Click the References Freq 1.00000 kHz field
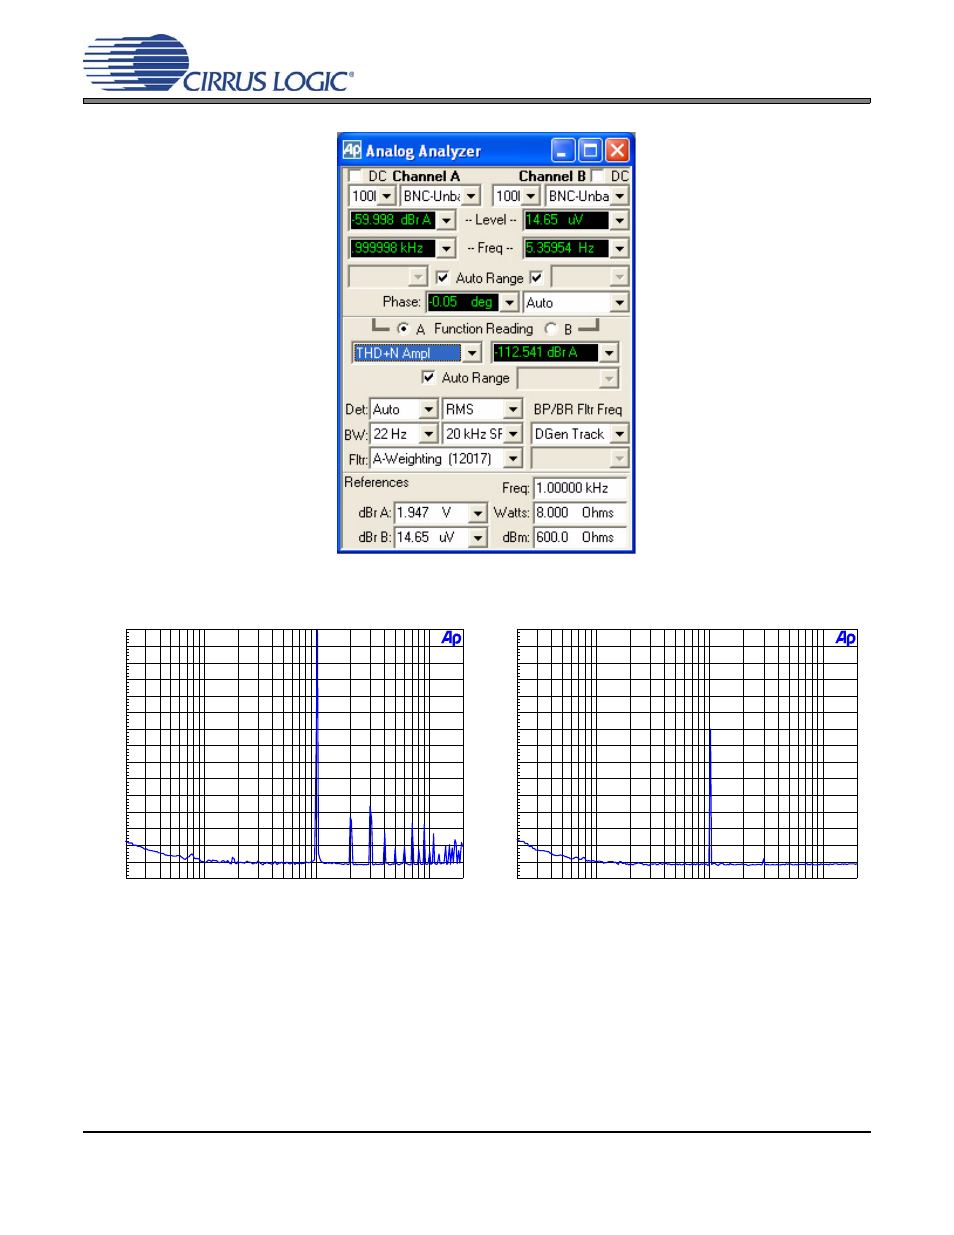Viewport: 954px width, 1235px height. click(580, 488)
